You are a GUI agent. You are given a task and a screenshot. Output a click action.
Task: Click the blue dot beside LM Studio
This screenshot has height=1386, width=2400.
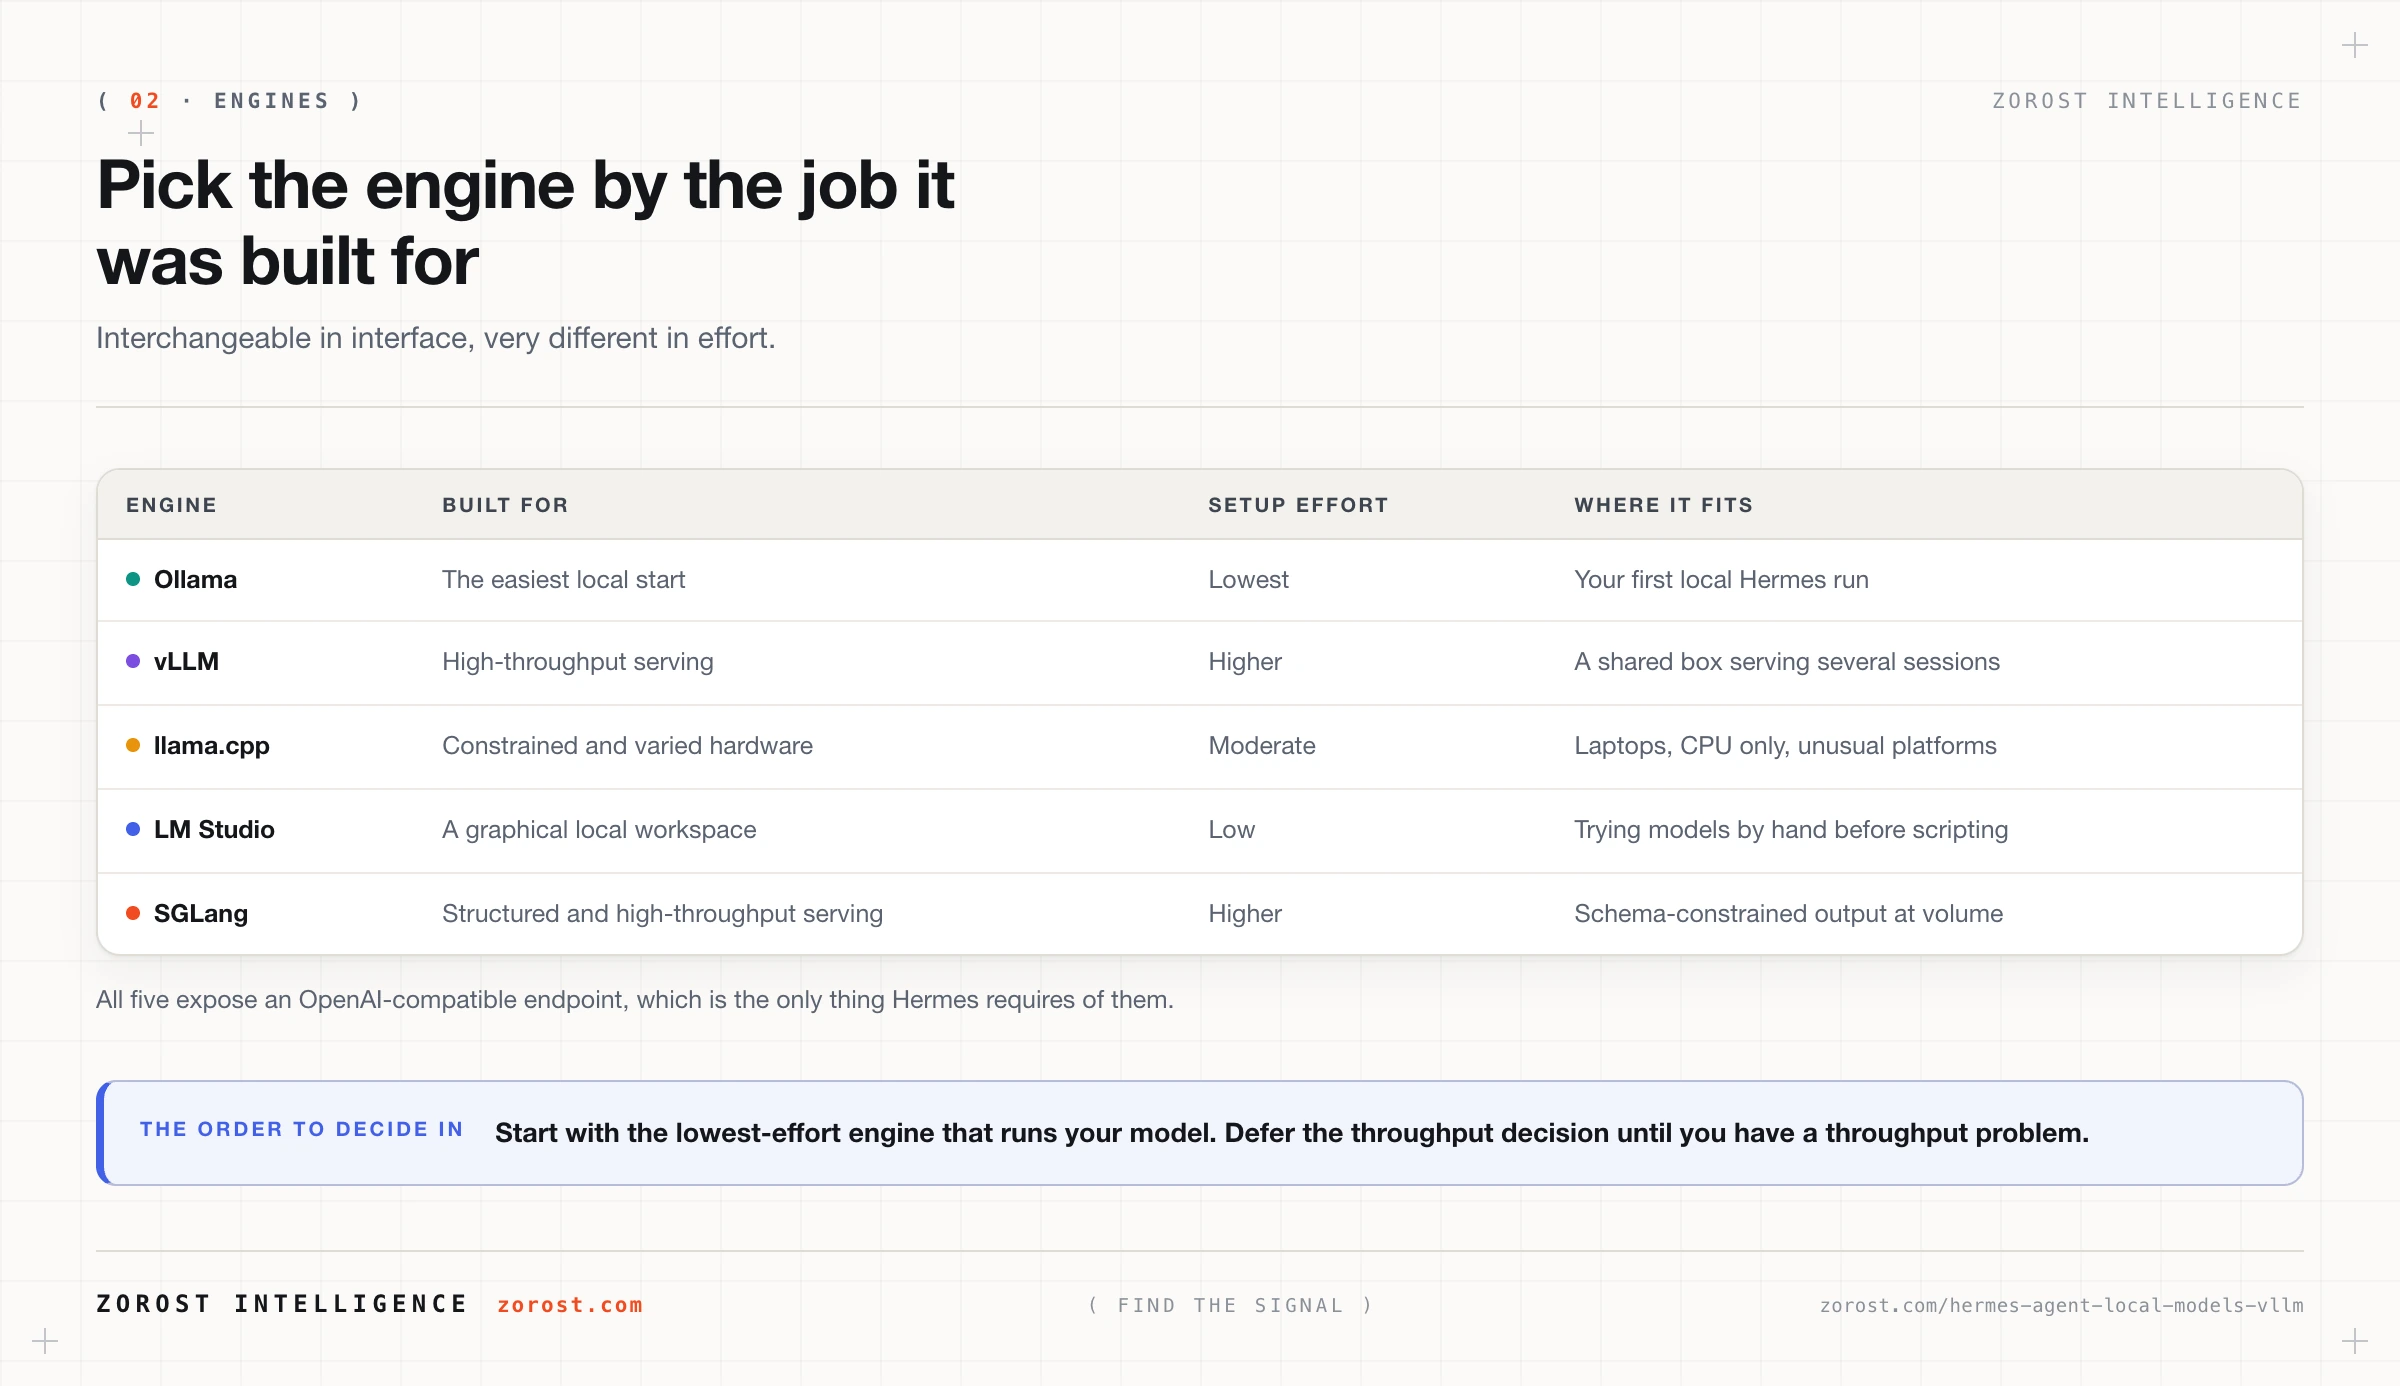click(133, 829)
